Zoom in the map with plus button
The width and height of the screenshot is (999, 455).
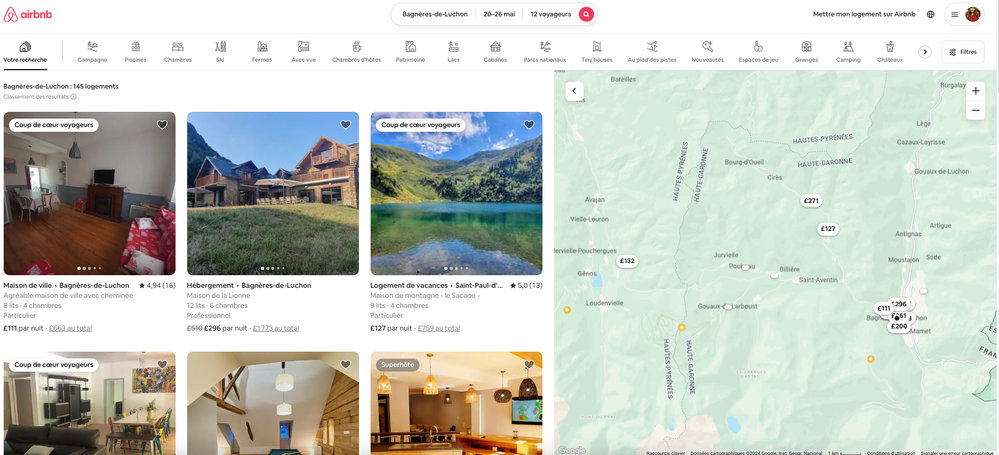[x=976, y=91]
